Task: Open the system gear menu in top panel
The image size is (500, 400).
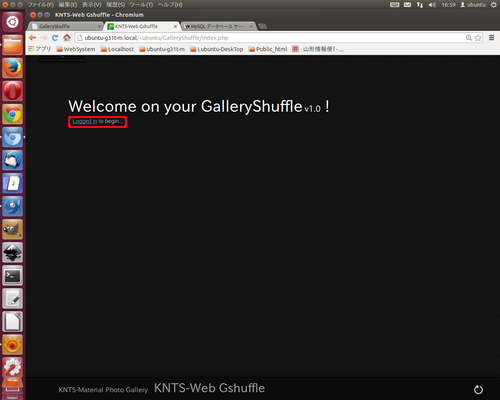Action: point(494,5)
